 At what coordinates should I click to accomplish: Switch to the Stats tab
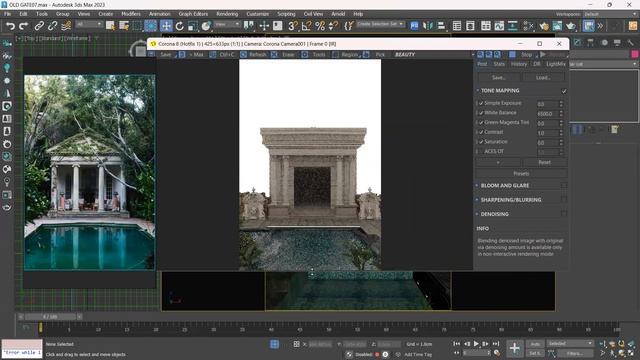click(499, 64)
